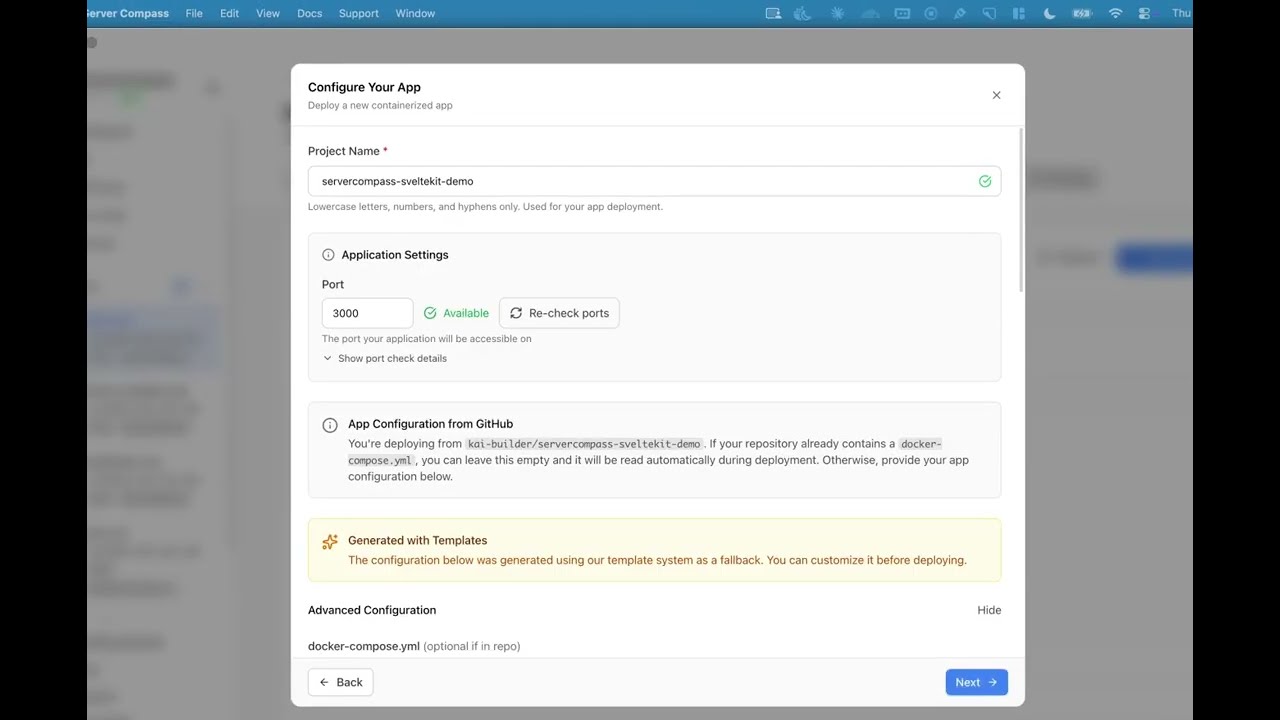Open Control Center from the menu bar
The height and width of the screenshot is (720, 1280).
point(1144,13)
